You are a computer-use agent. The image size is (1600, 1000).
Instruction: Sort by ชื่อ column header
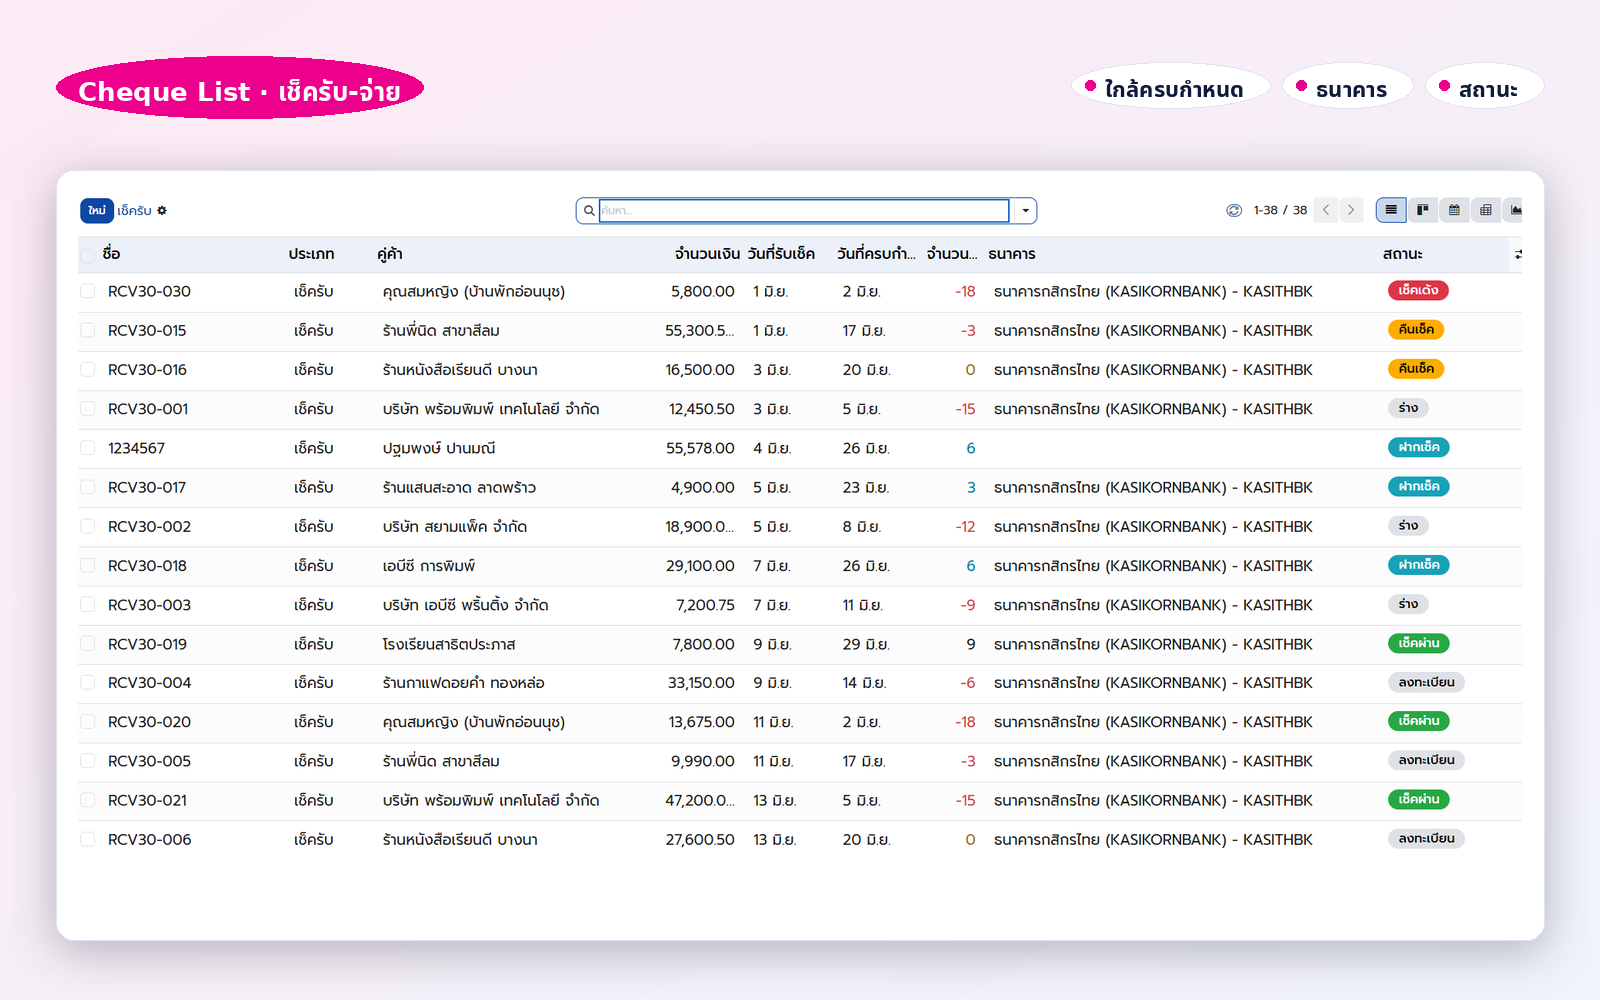tap(111, 254)
